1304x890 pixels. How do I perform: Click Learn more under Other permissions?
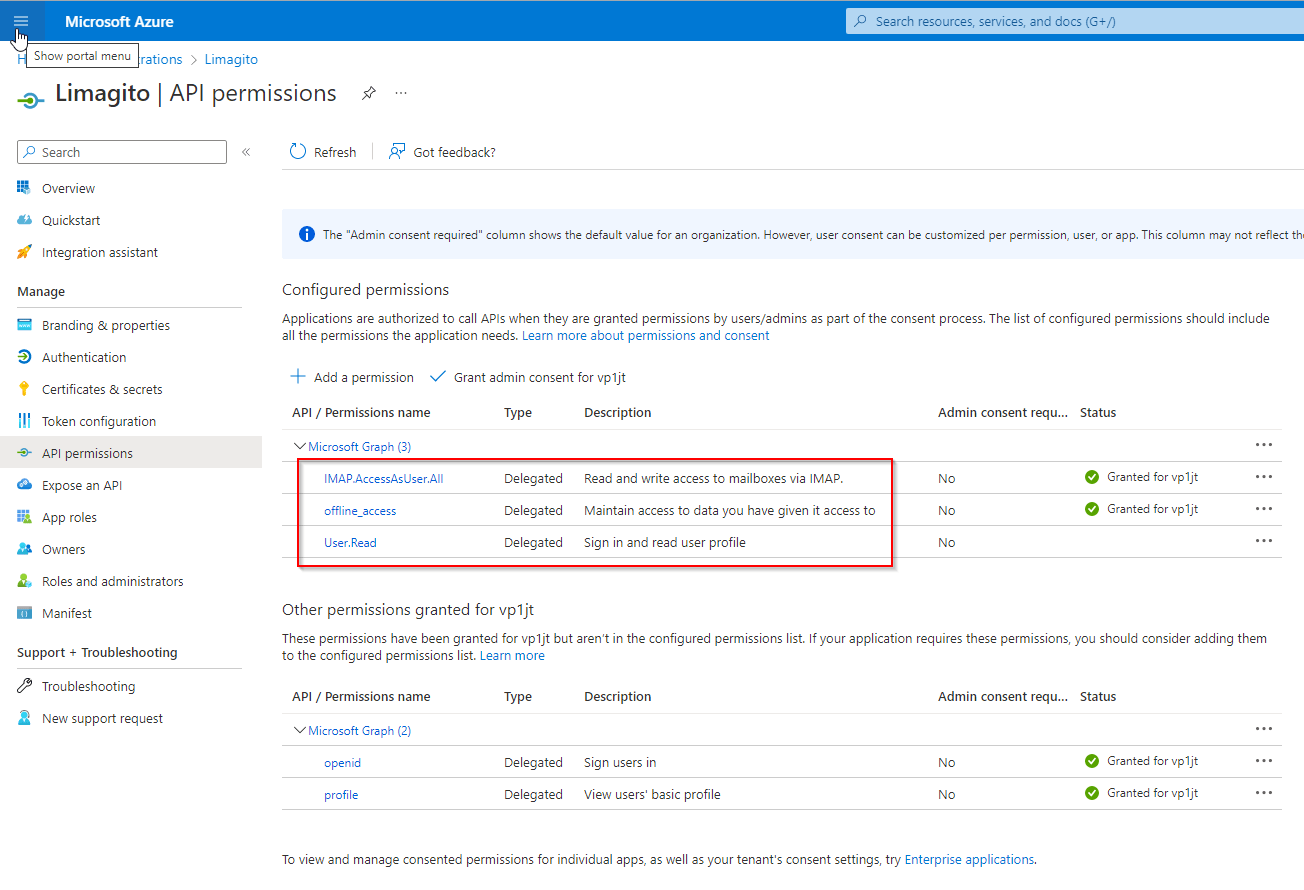click(x=512, y=655)
